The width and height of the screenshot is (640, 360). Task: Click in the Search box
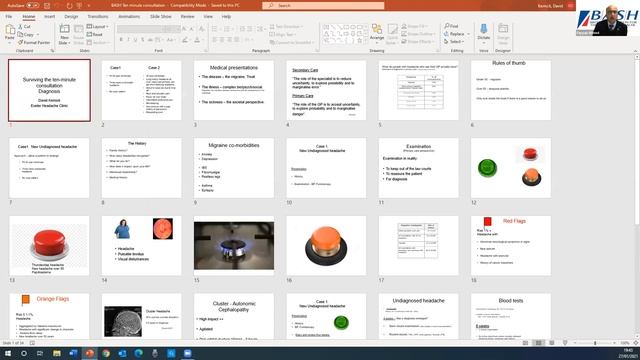(x=323, y=5)
